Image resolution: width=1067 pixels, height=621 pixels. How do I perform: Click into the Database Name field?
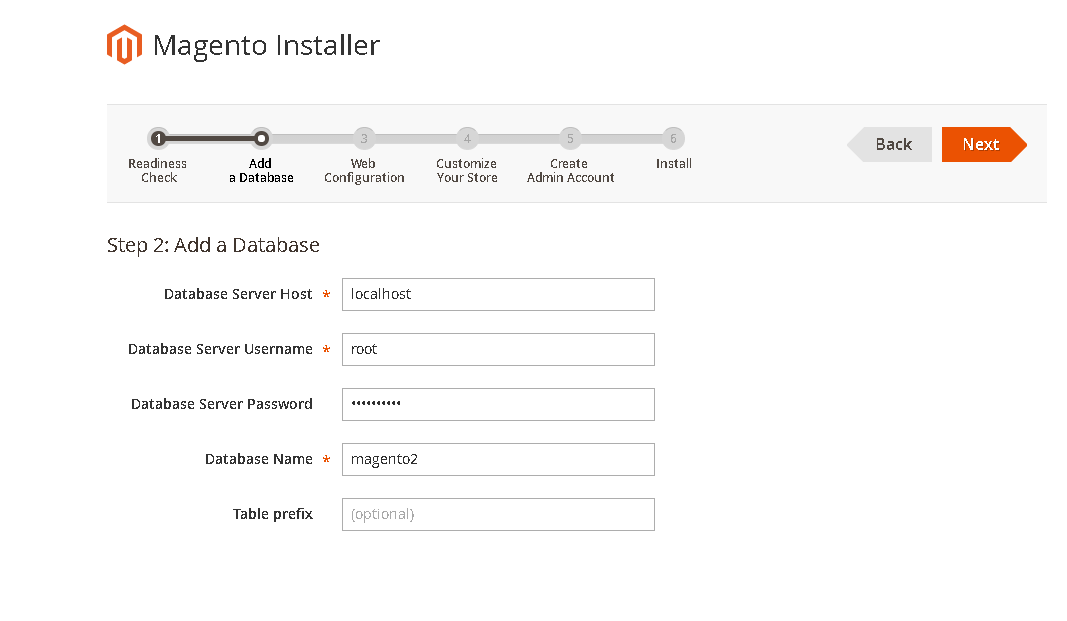click(x=498, y=460)
